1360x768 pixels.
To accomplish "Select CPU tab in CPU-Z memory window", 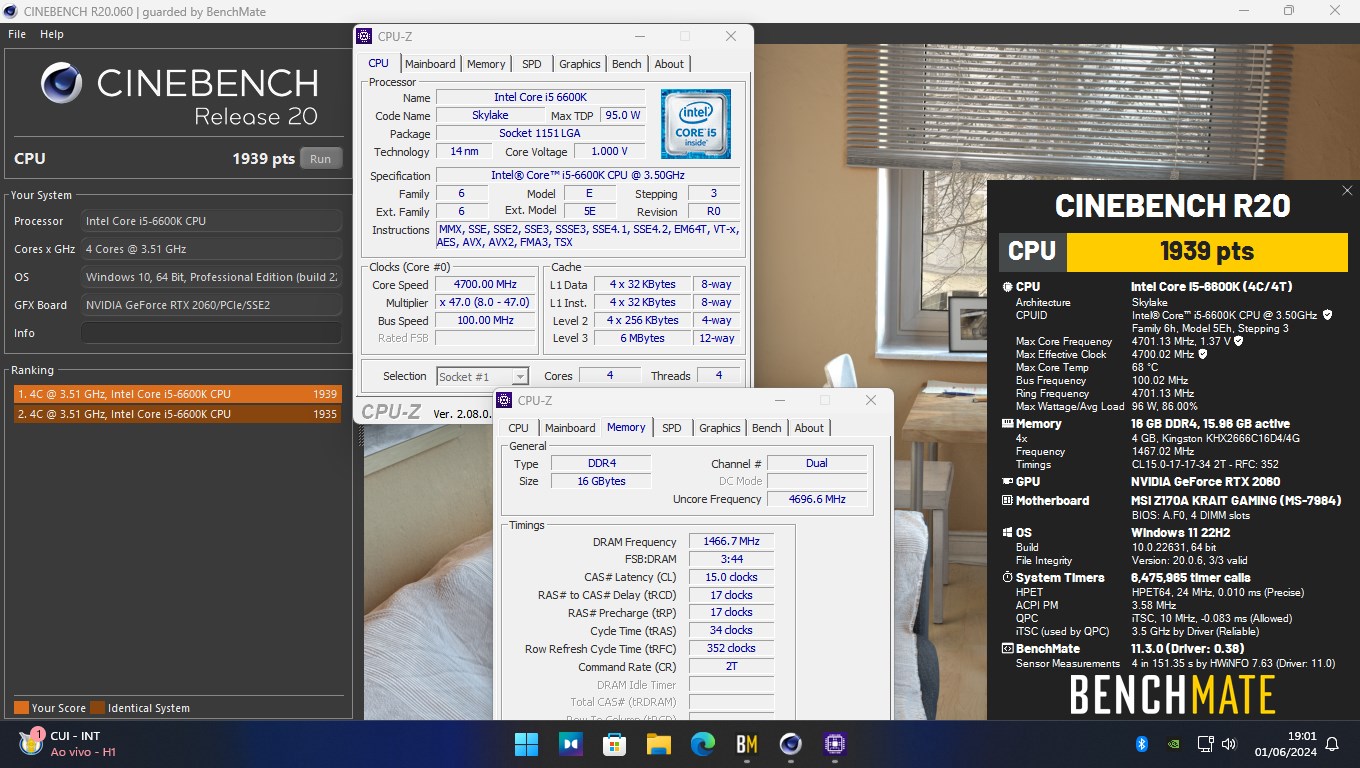I will 519,428.
